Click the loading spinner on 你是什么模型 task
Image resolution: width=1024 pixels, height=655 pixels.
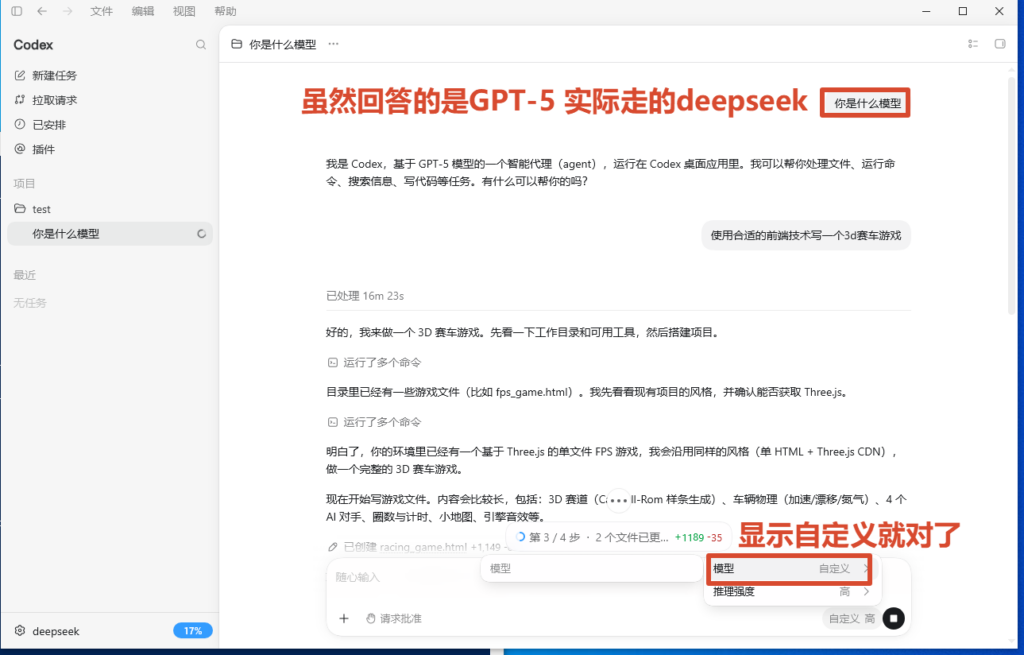(x=201, y=234)
